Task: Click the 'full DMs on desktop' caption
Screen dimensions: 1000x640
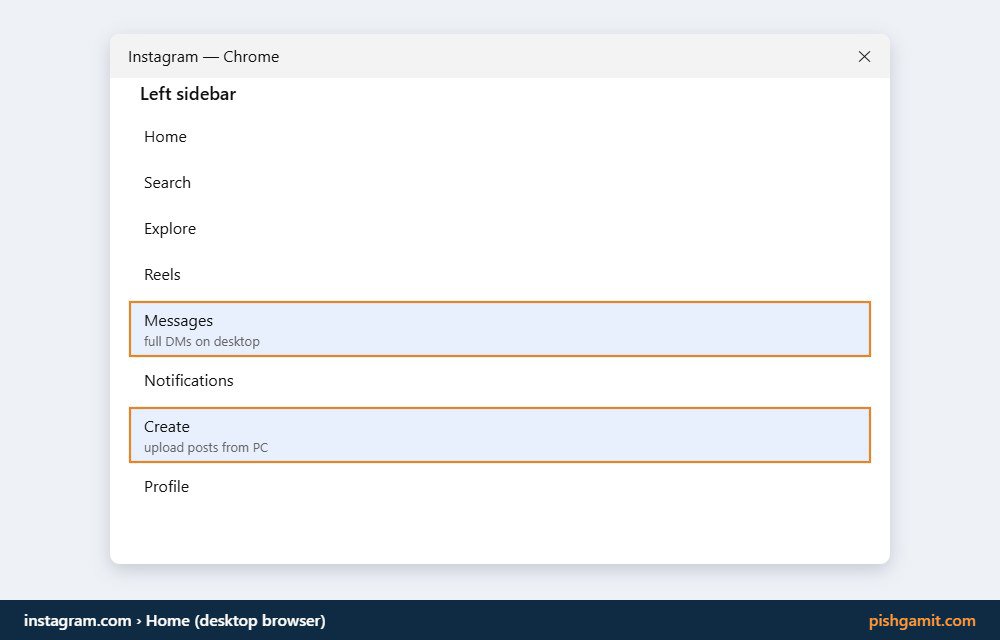Action: click(x=202, y=342)
